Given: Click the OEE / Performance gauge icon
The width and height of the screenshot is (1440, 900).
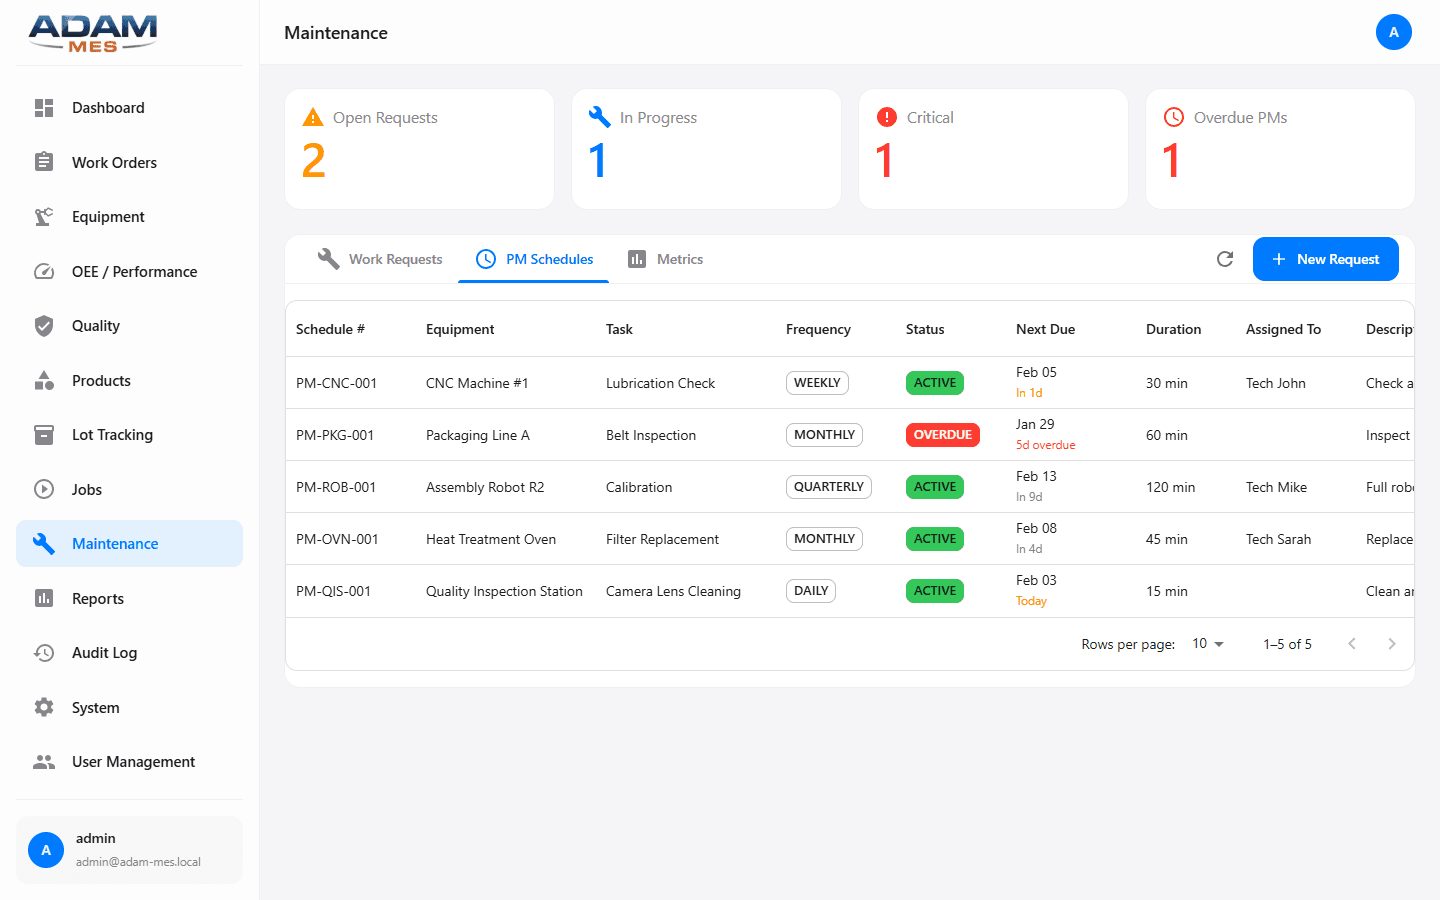Looking at the screenshot, I should [x=44, y=271].
